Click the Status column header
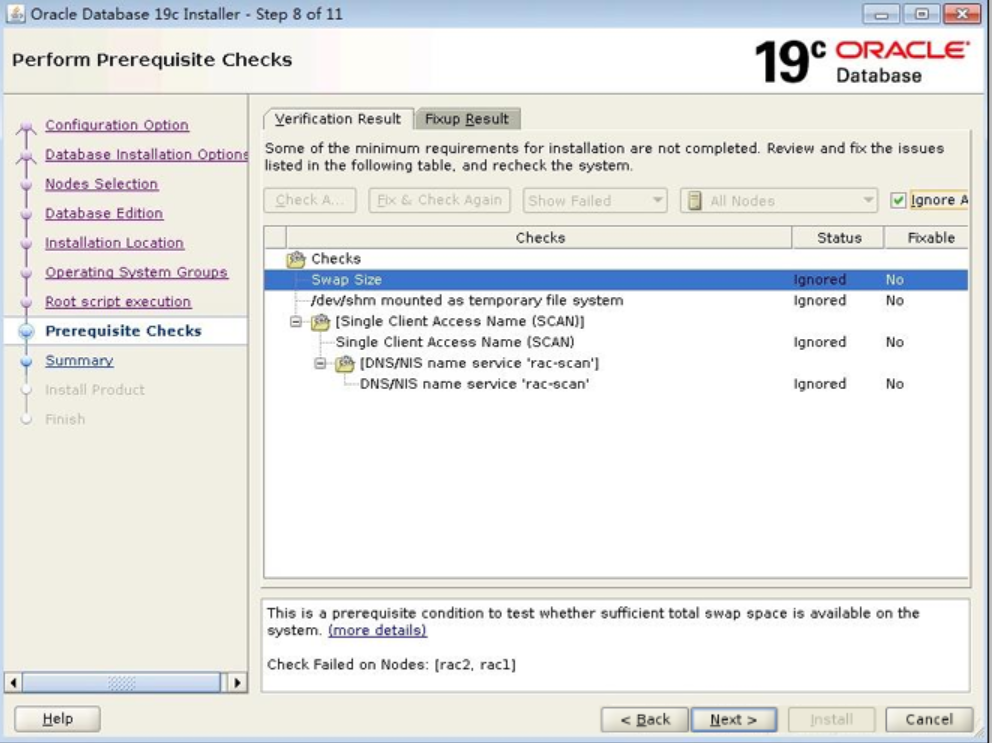This screenshot has width=992, height=743. (x=838, y=238)
